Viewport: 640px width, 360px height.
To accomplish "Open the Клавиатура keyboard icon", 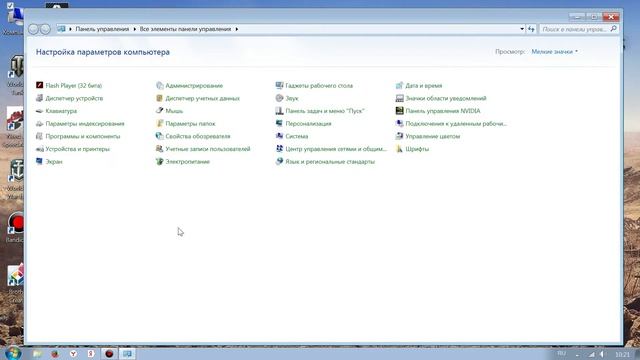I will coord(40,111).
